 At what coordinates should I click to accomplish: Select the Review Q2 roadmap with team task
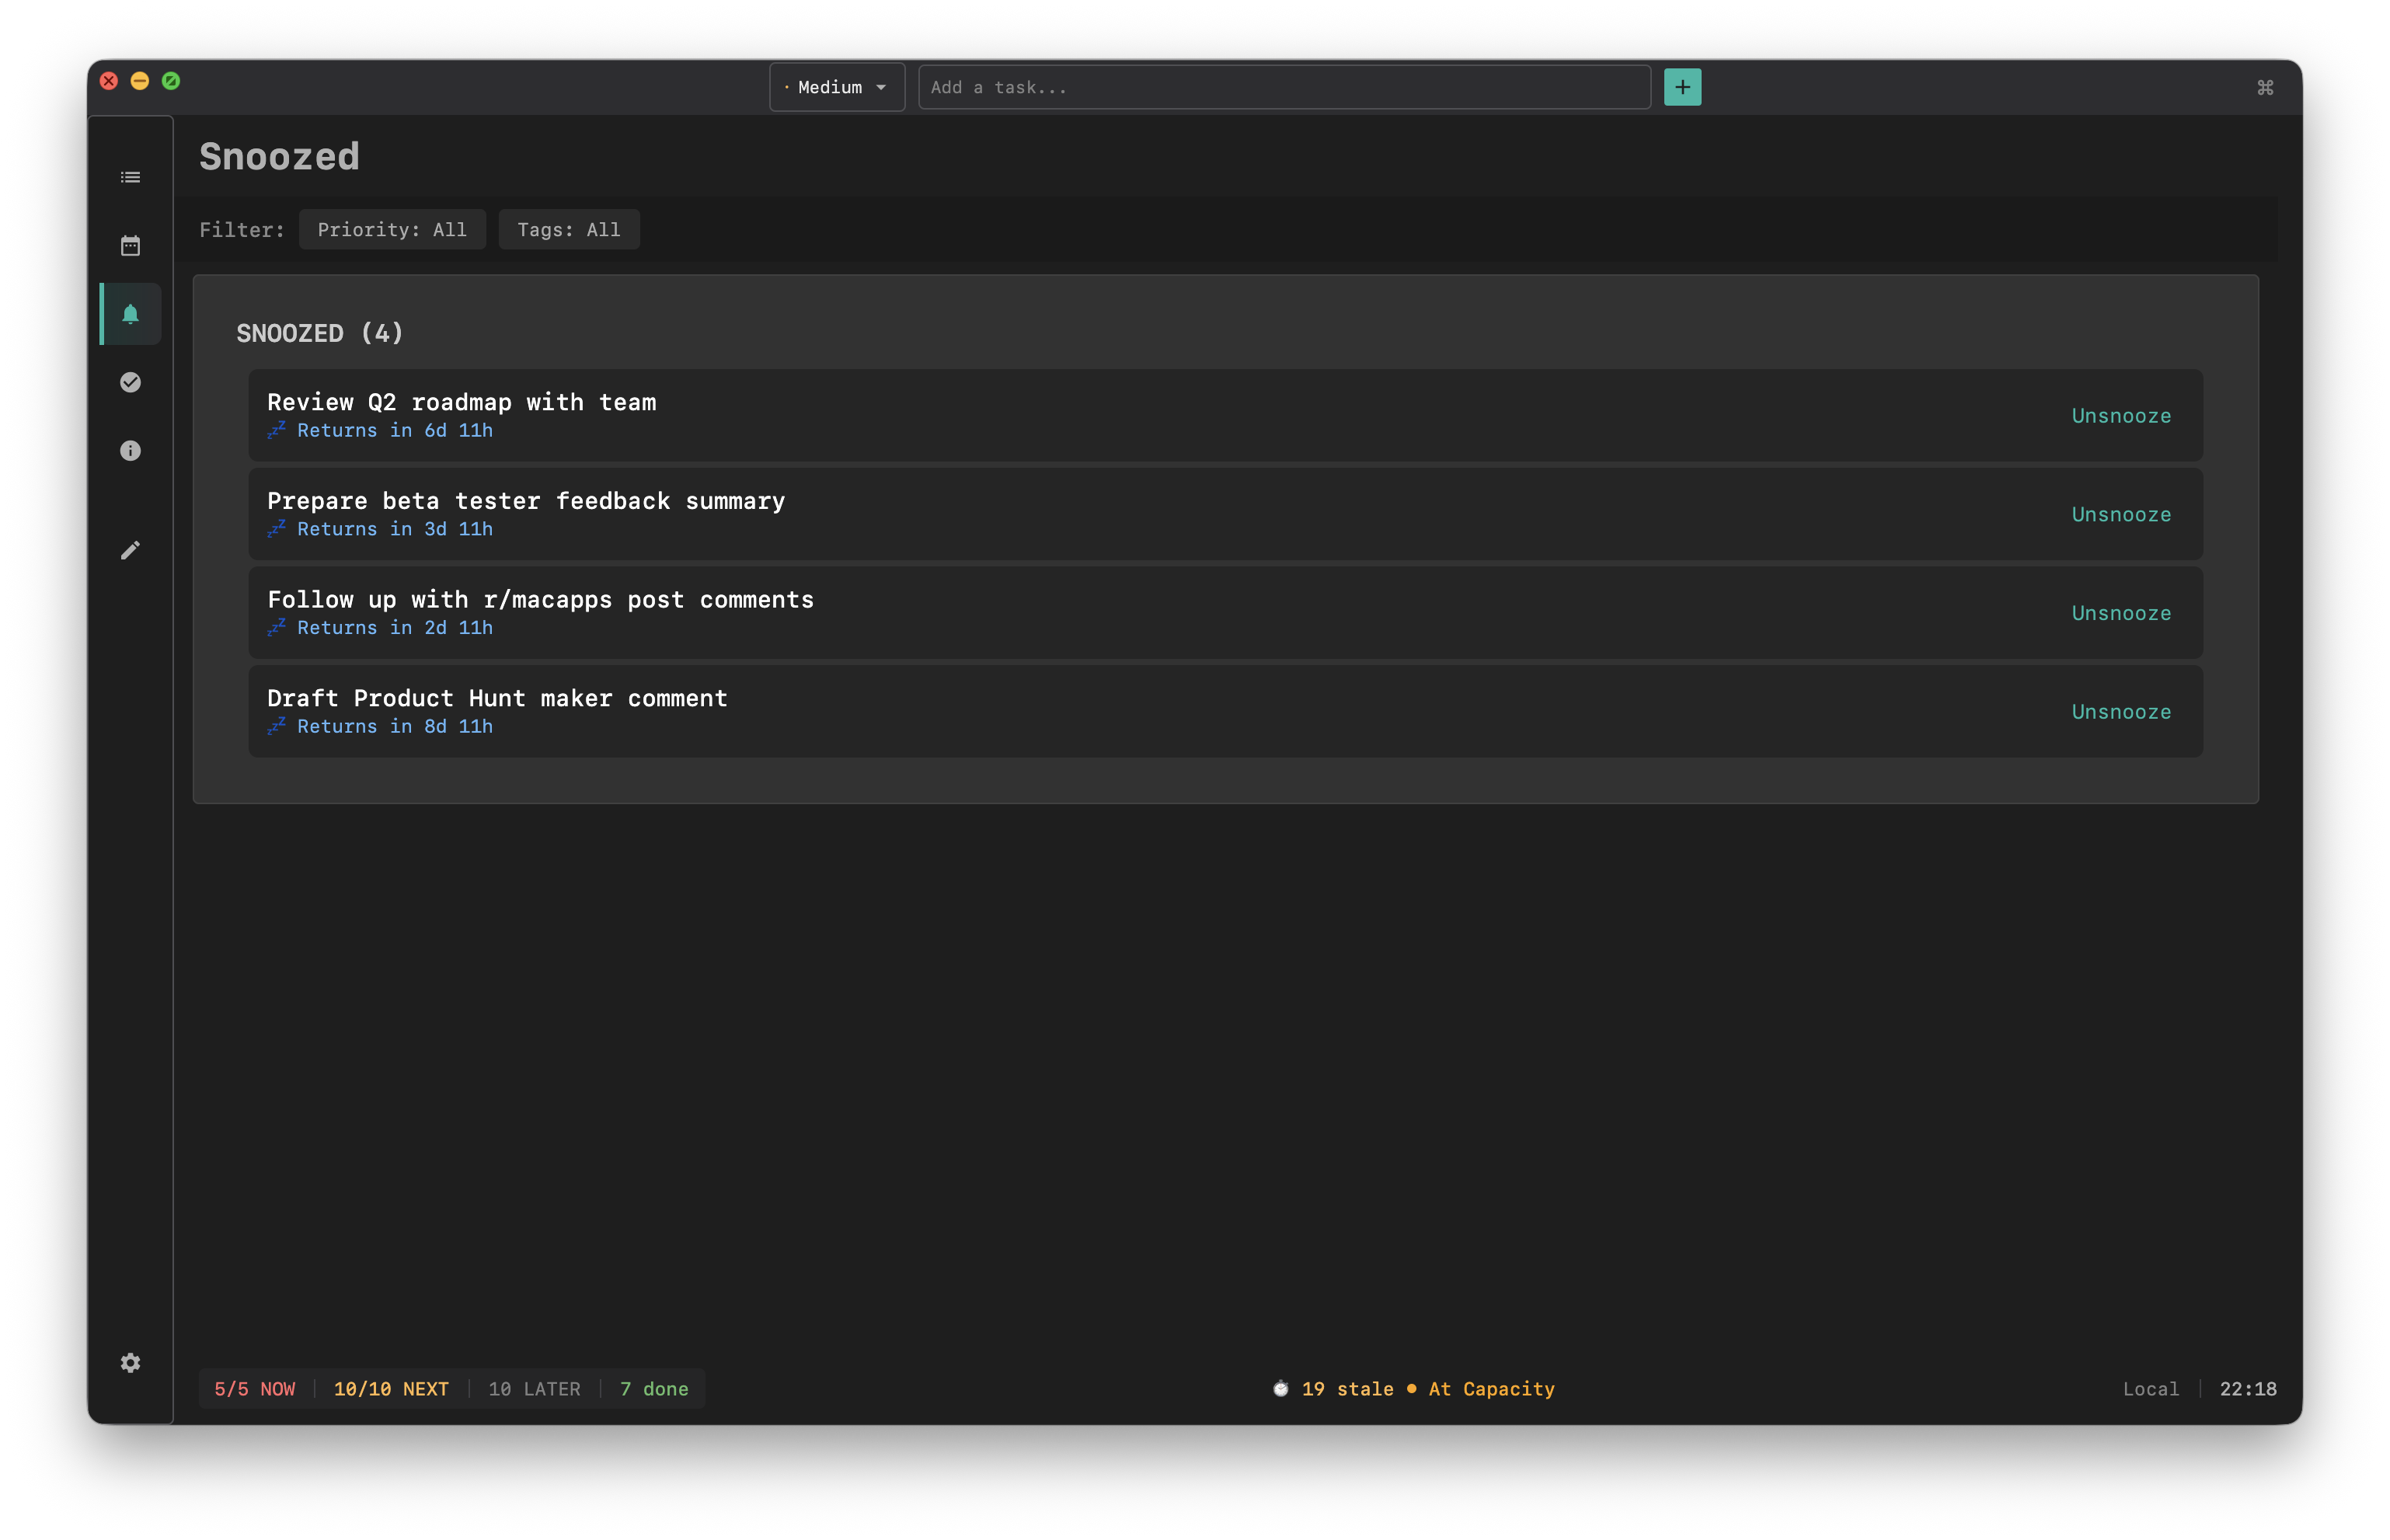tap(1225, 416)
